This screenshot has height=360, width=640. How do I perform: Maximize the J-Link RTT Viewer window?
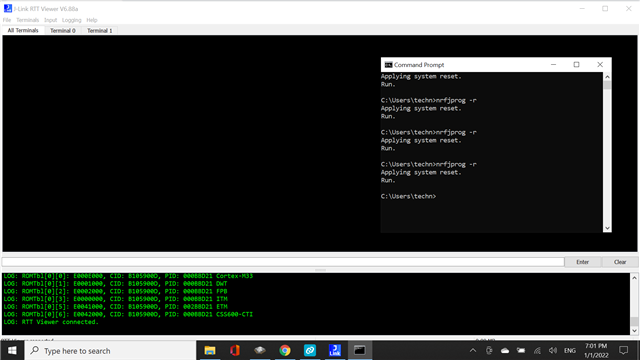click(605, 9)
